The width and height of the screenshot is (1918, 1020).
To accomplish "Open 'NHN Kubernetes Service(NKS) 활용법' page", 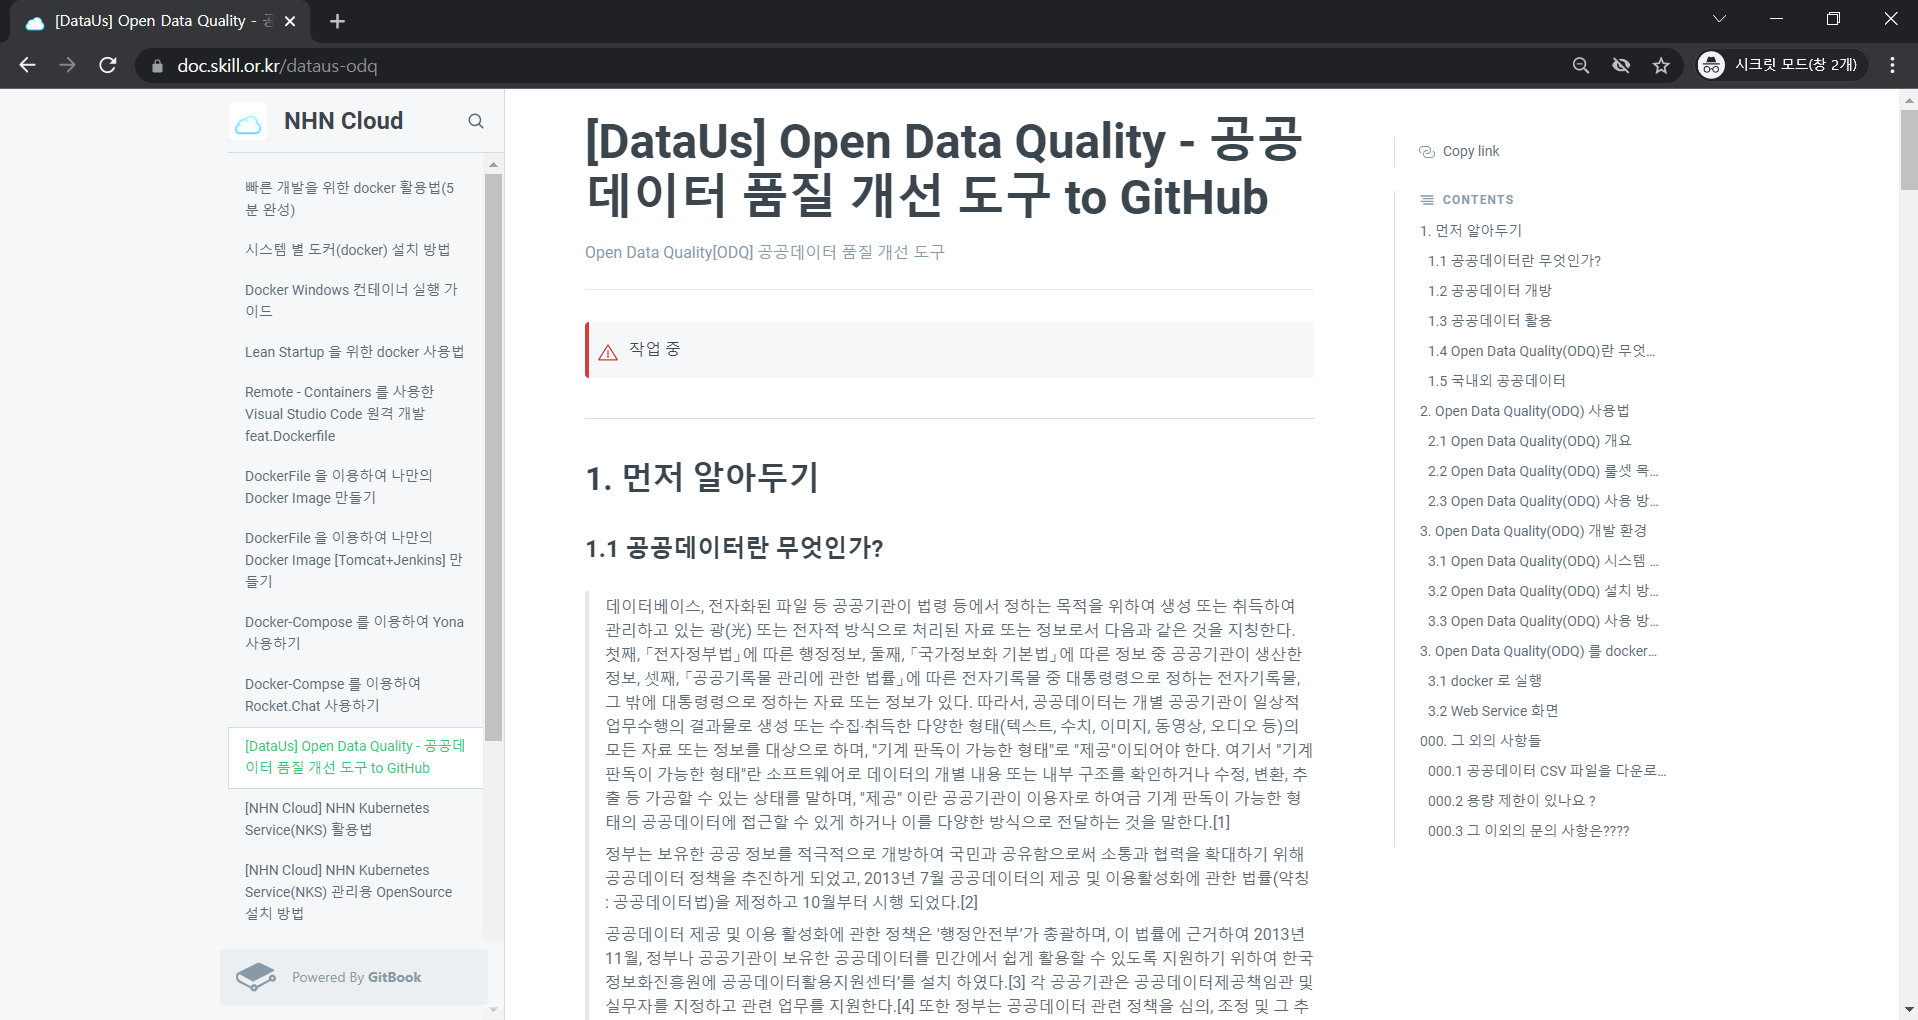I will pyautogui.click(x=354, y=819).
